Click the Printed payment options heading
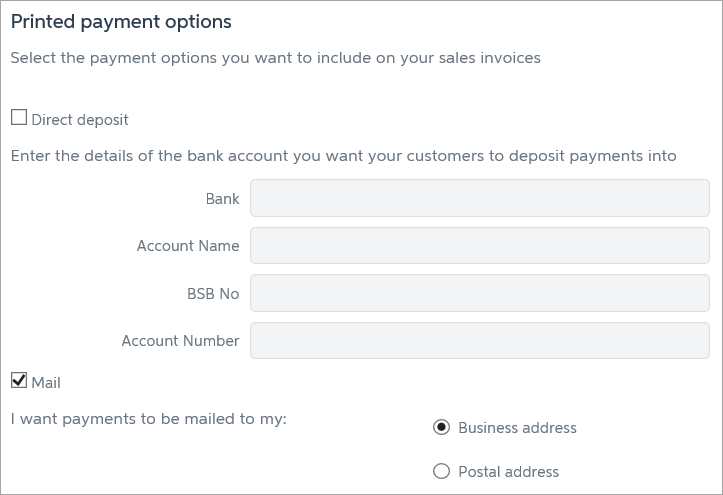723x495 pixels. pyautogui.click(x=121, y=21)
